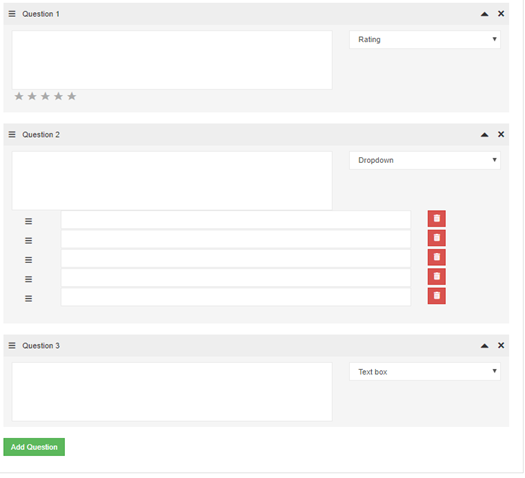Image resolution: width=525 pixels, height=478 pixels.
Task: Delete the first dropdown option with trash icon
Action: point(437,219)
